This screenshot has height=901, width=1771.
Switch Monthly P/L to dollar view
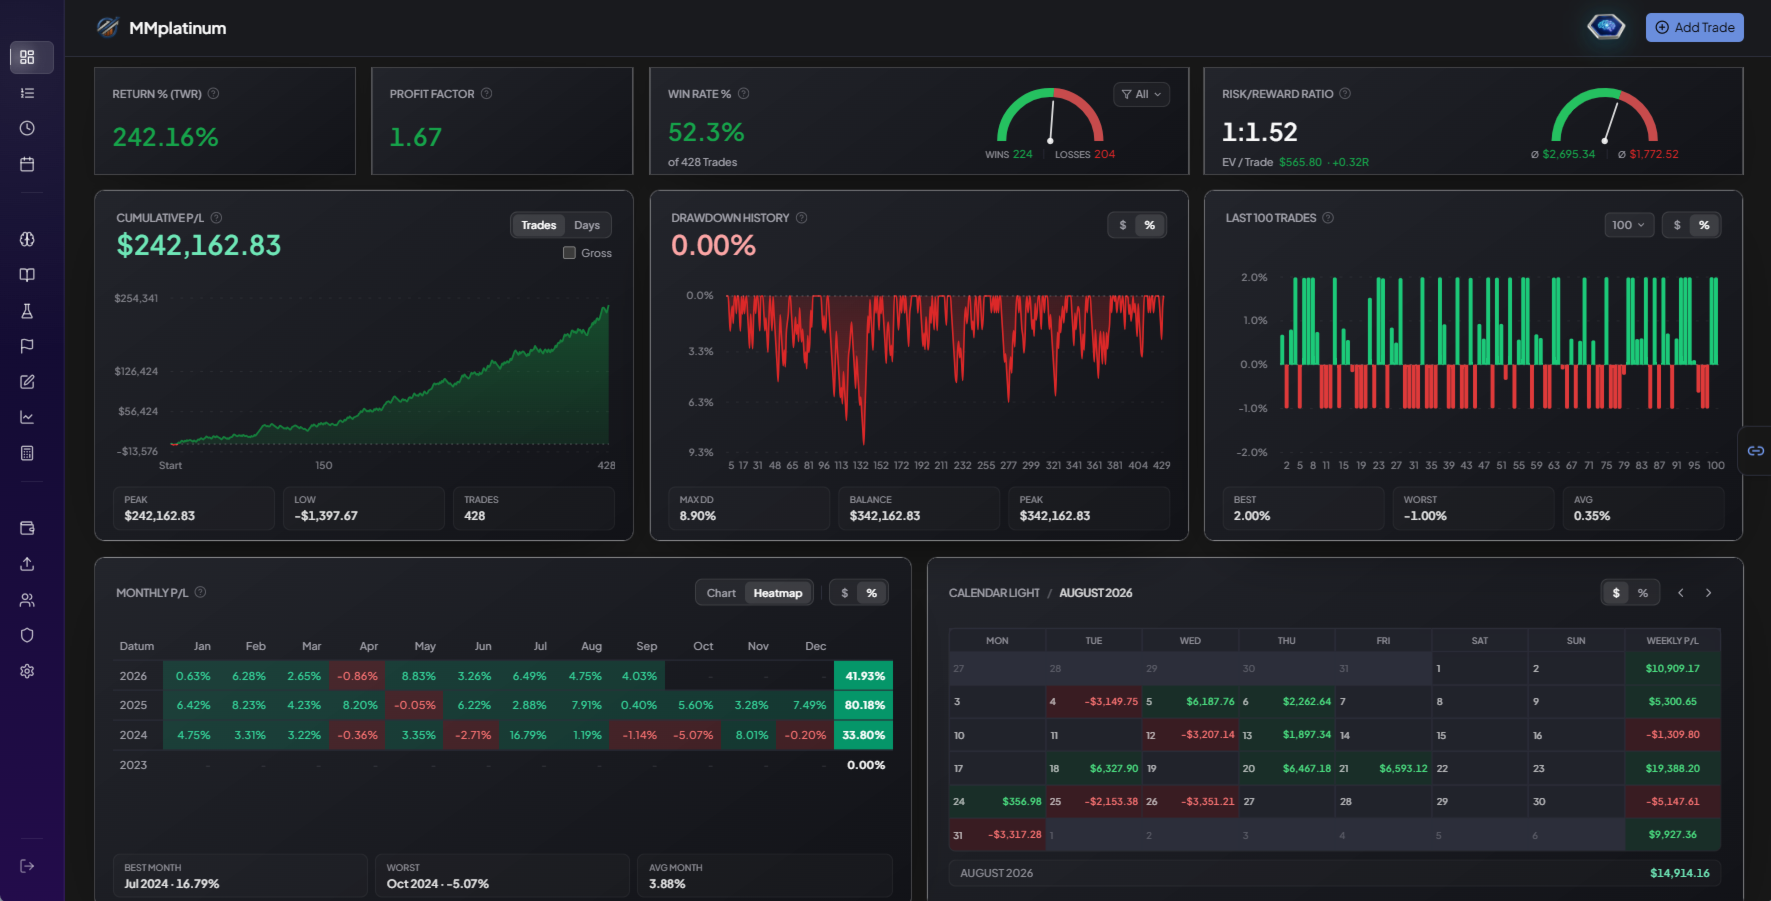click(845, 593)
